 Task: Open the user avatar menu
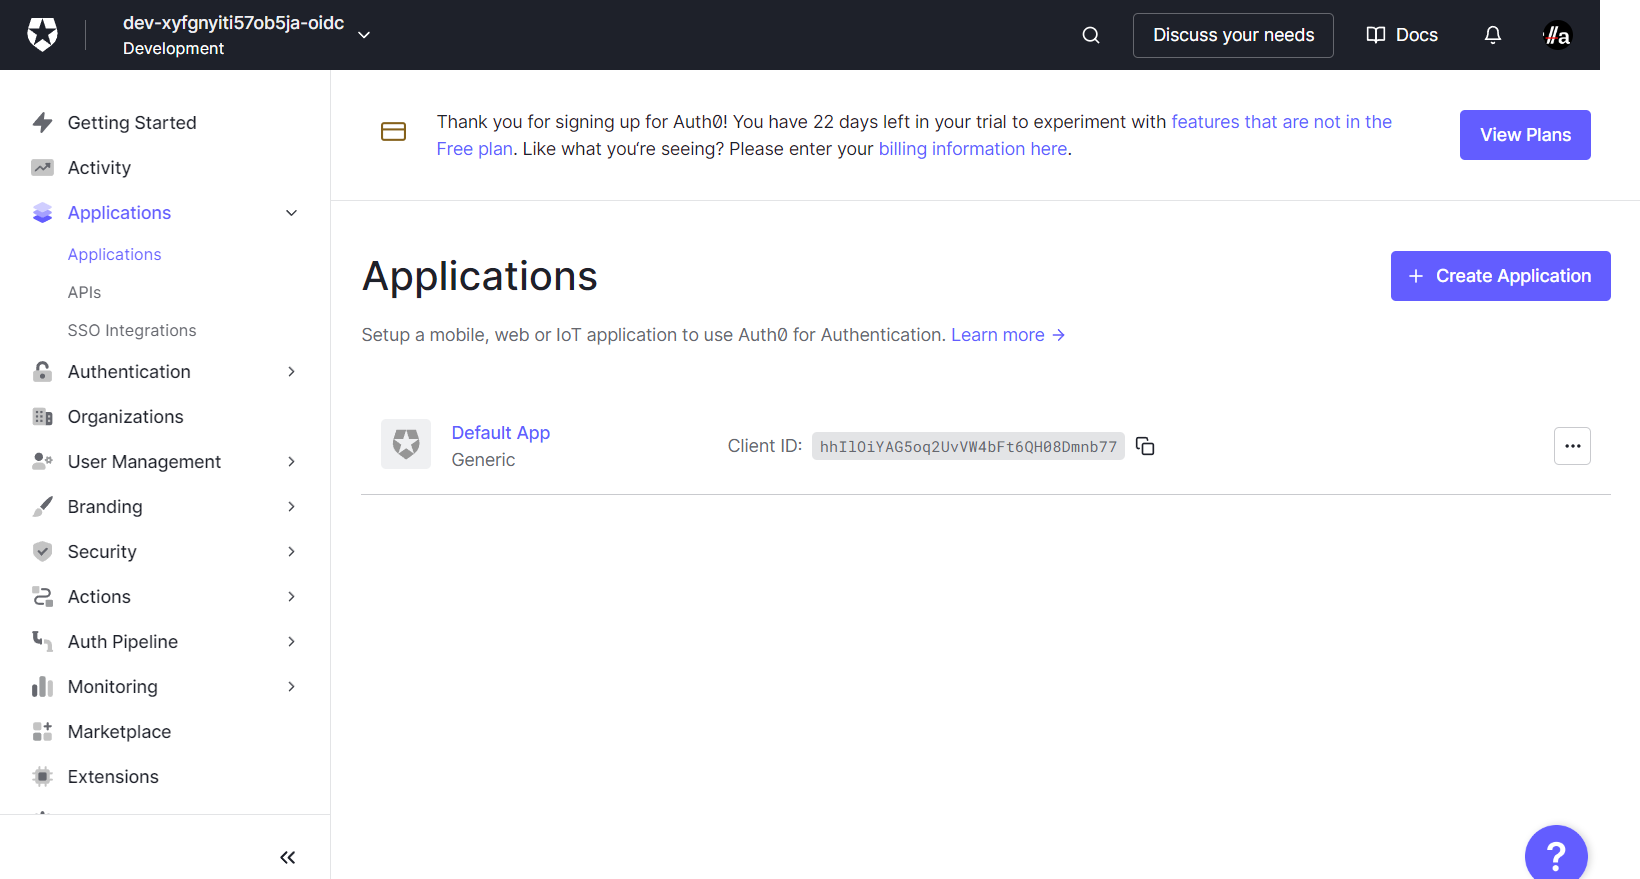[1556, 35]
